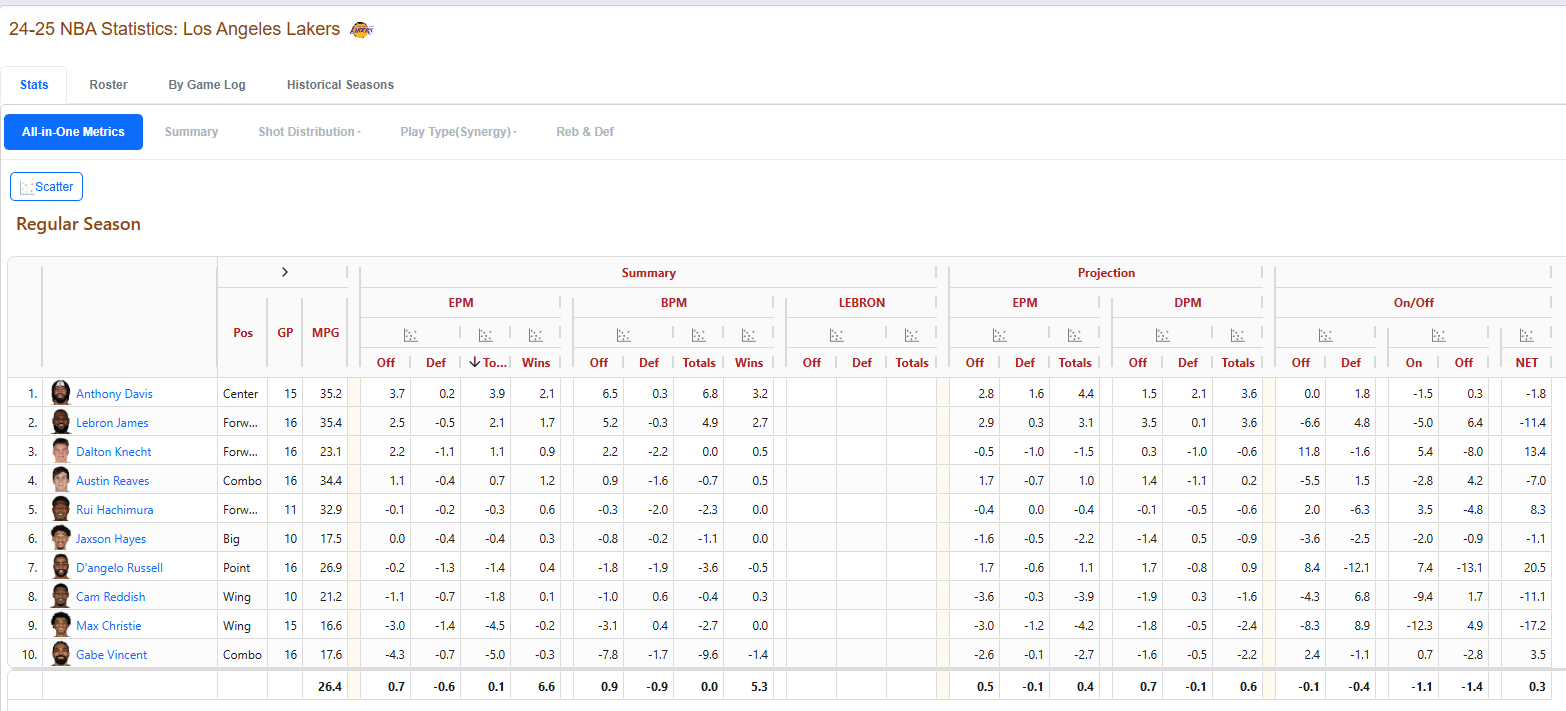Open Lebron James player page
The image size is (1566, 711).
[x=113, y=423]
